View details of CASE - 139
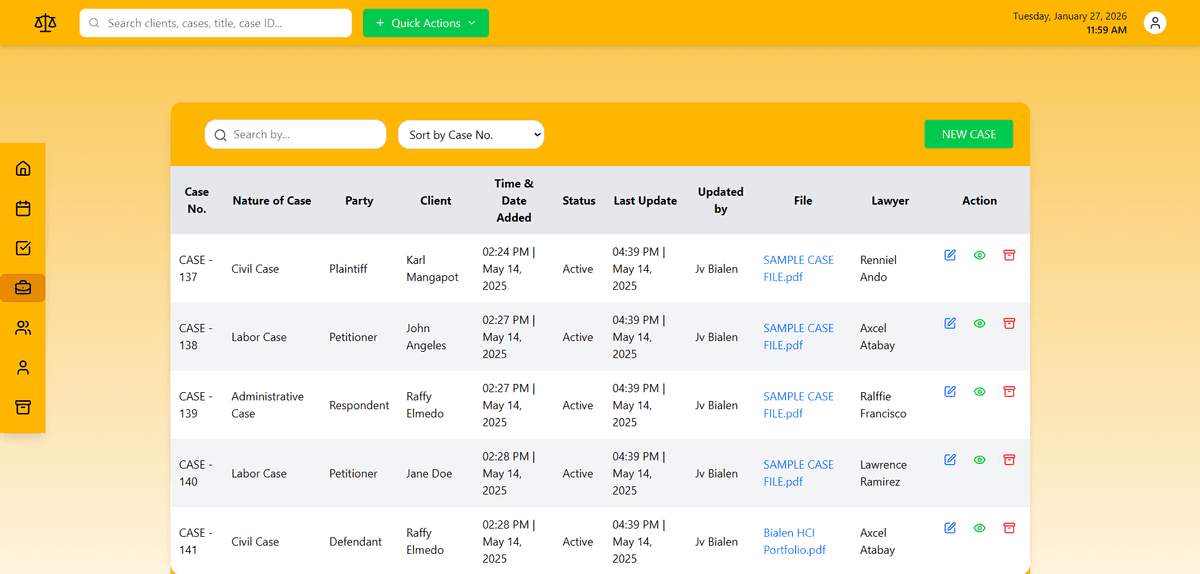Viewport: 1200px width, 574px height. 980,391
